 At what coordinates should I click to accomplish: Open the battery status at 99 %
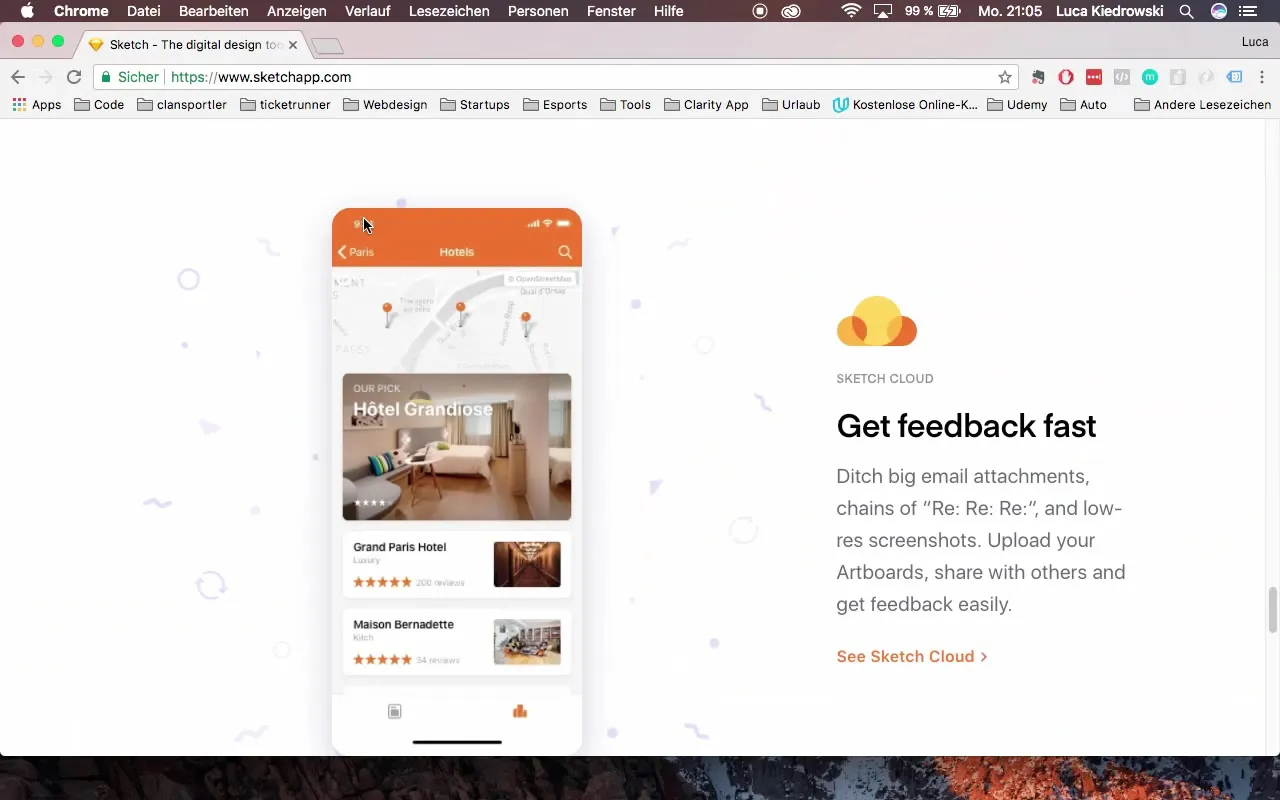933,11
